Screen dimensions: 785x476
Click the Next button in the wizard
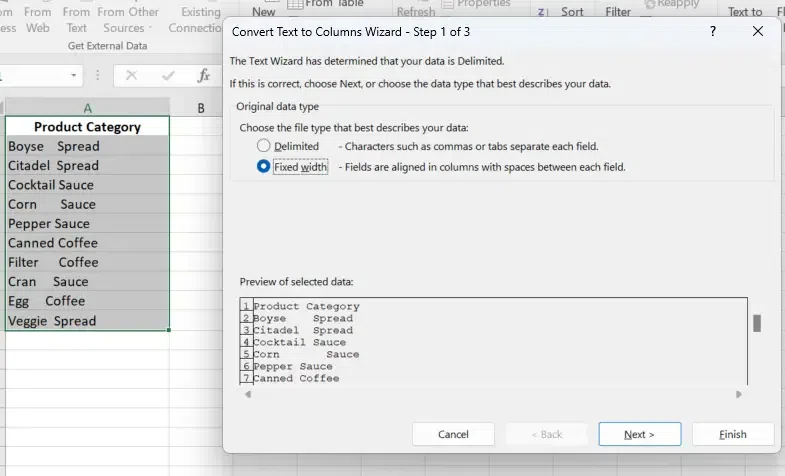pyautogui.click(x=639, y=434)
